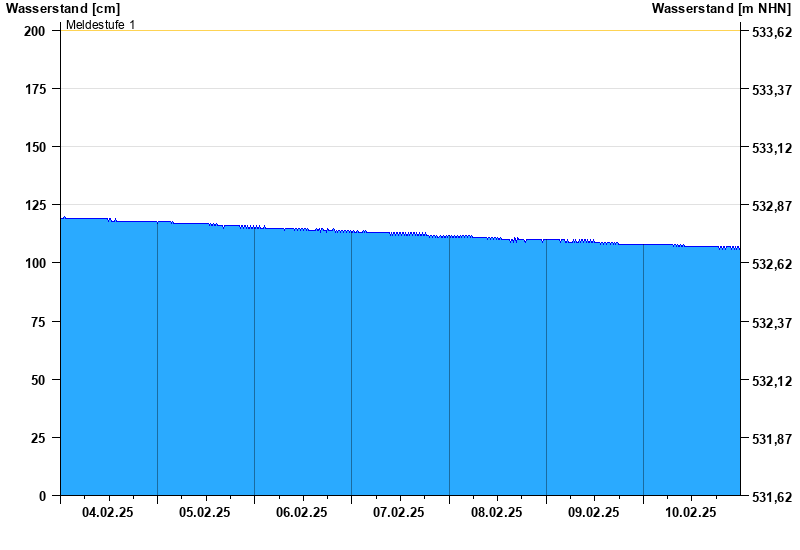Image resolution: width=800 pixels, height=550 pixels.
Task: Click the 'Meldestufe 1' threshold label
Action: pyautogui.click(x=100, y=24)
